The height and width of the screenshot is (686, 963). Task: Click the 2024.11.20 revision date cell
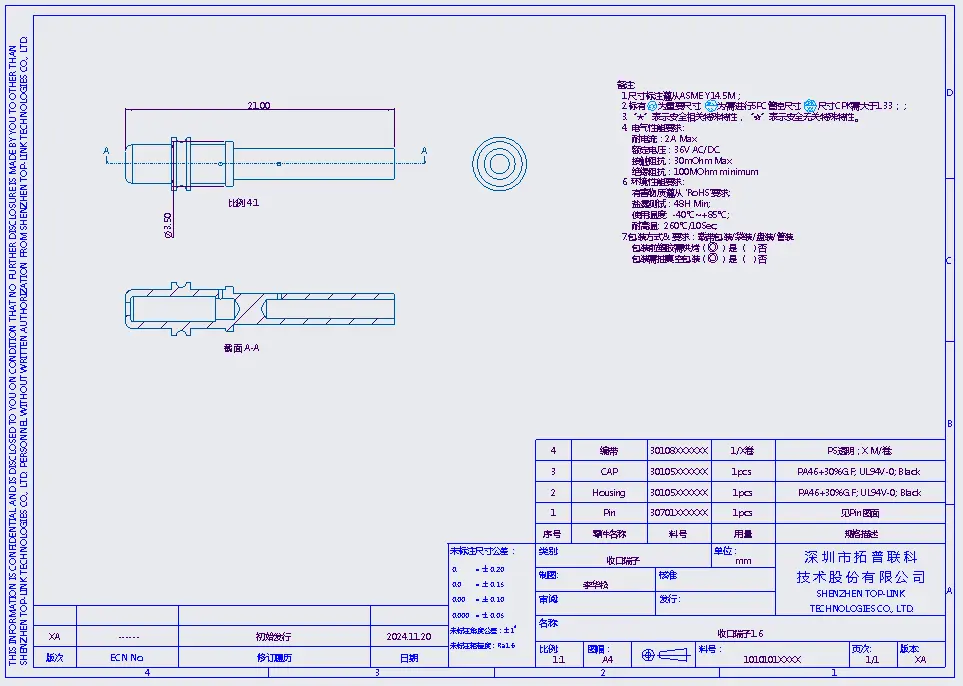point(408,636)
